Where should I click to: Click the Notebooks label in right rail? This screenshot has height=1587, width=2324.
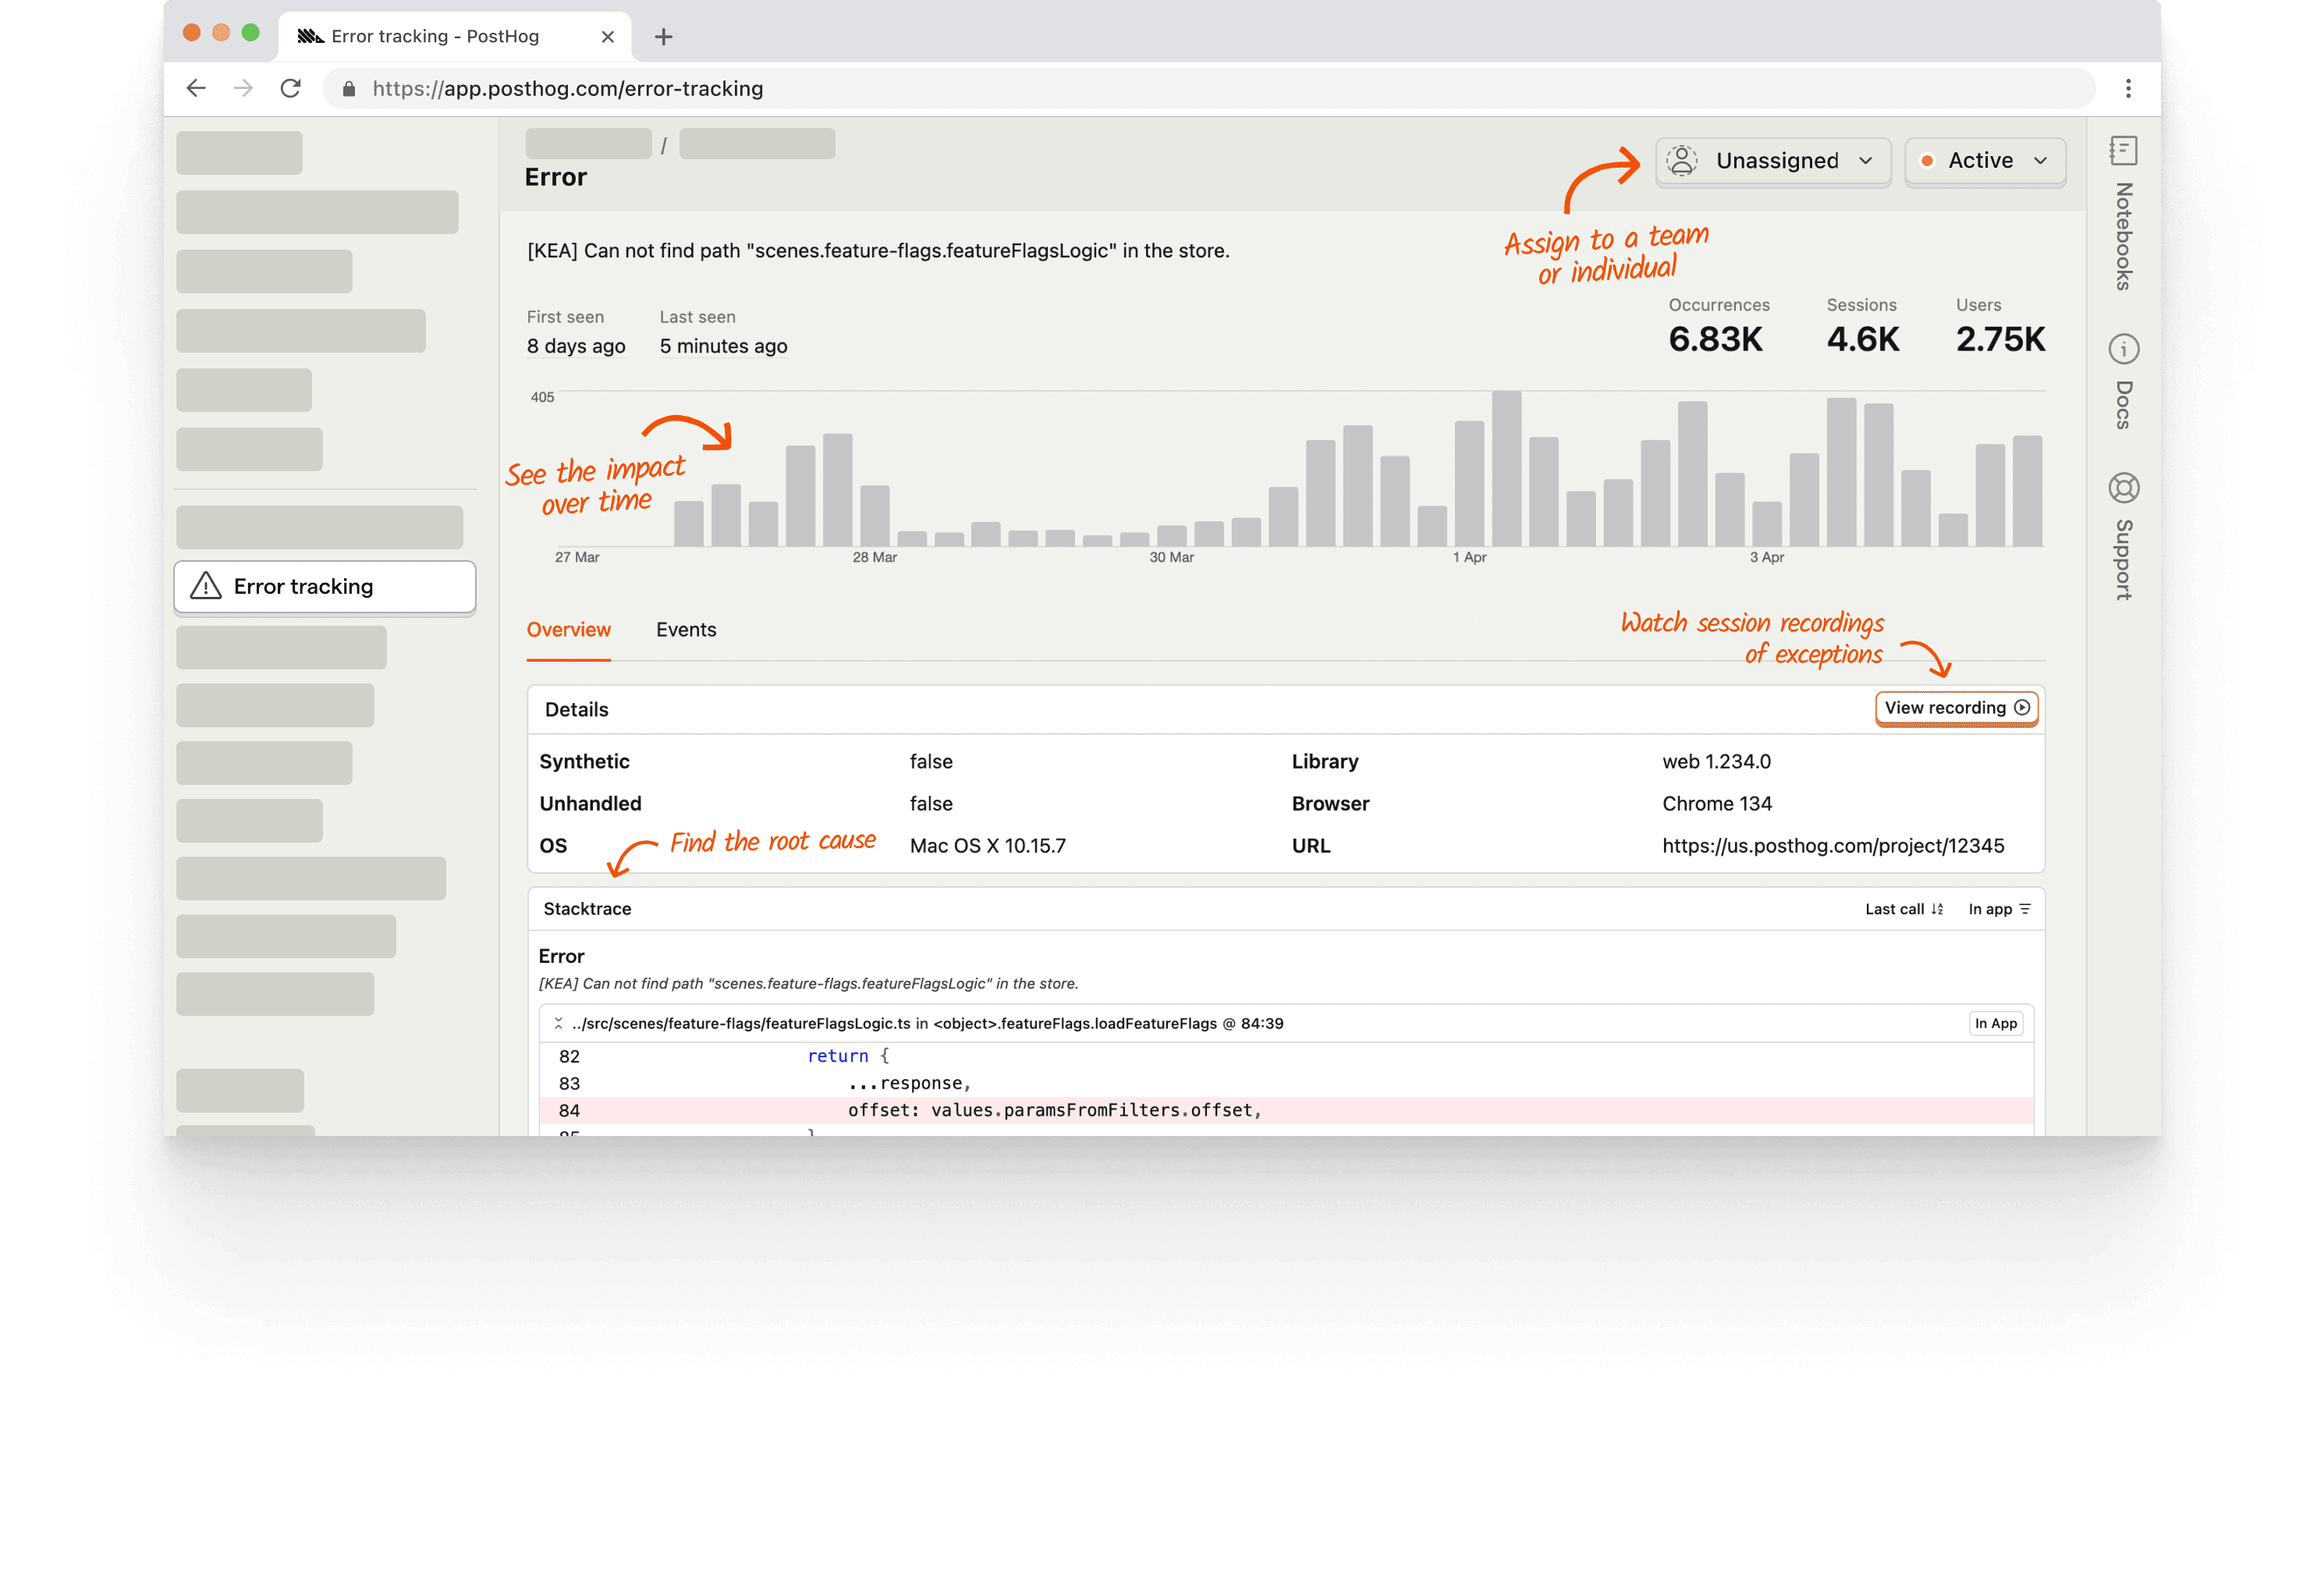click(2123, 236)
